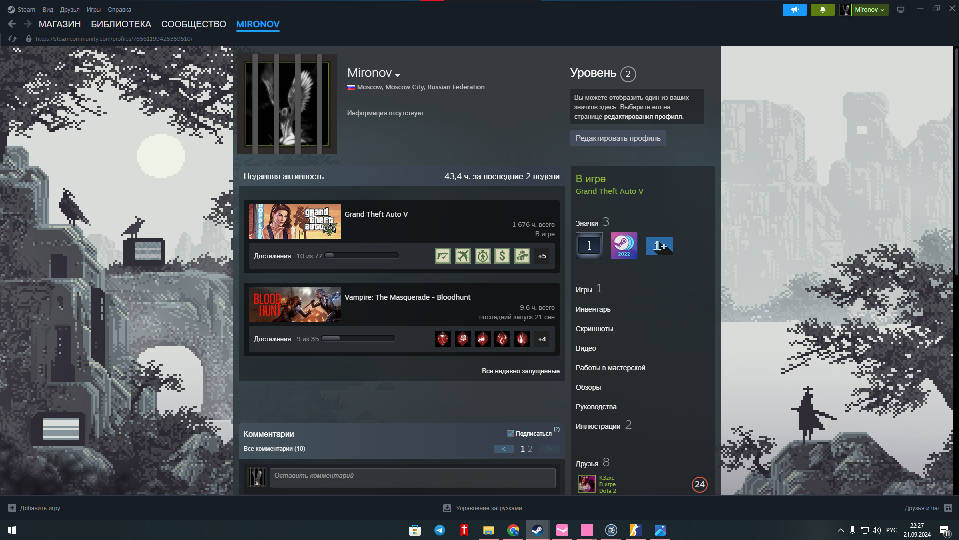Open the Mironov account dropdown in top bar
Screen dimensions: 959x540
tap(870, 10)
